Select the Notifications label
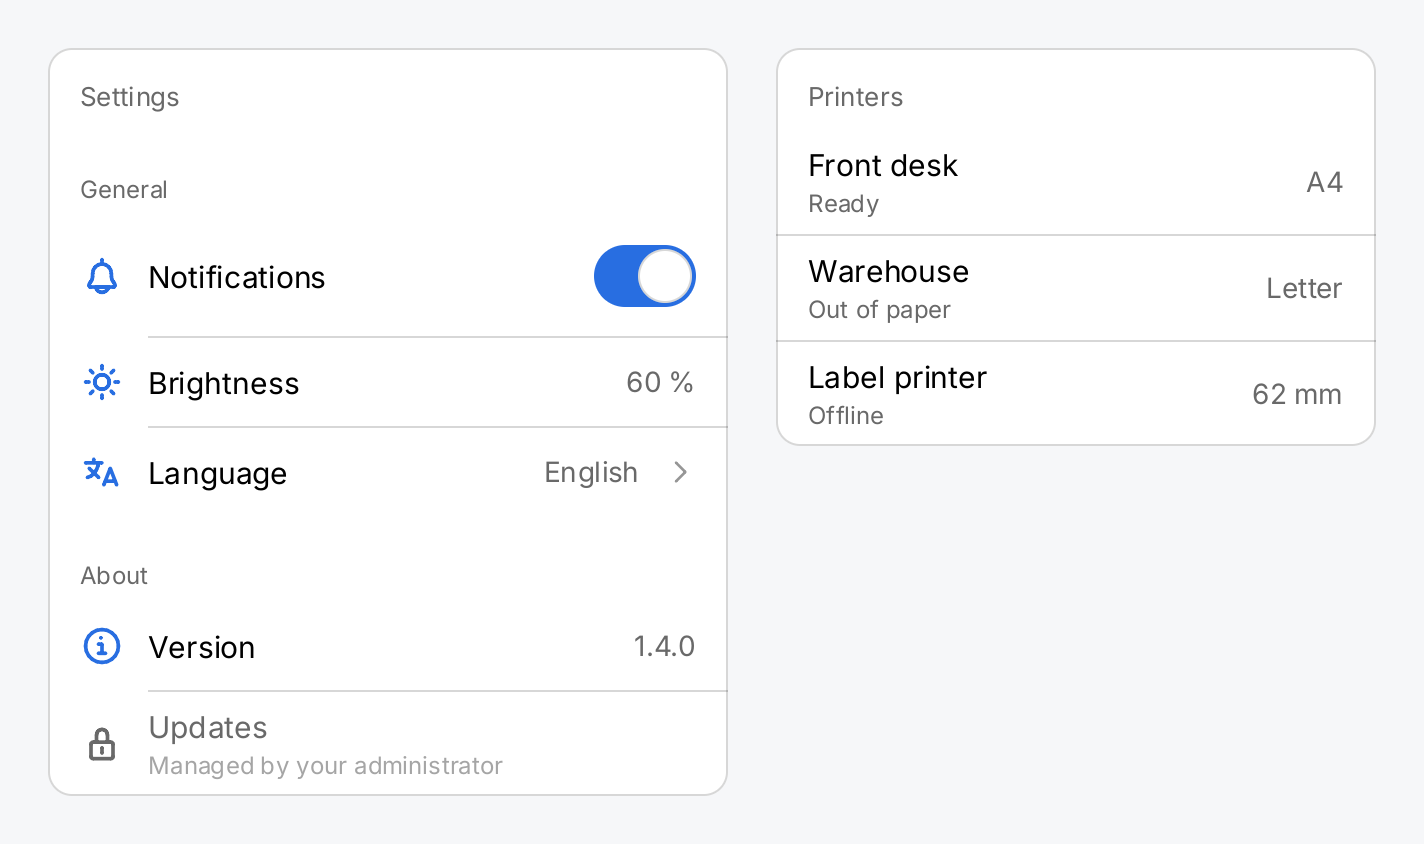 tap(237, 277)
